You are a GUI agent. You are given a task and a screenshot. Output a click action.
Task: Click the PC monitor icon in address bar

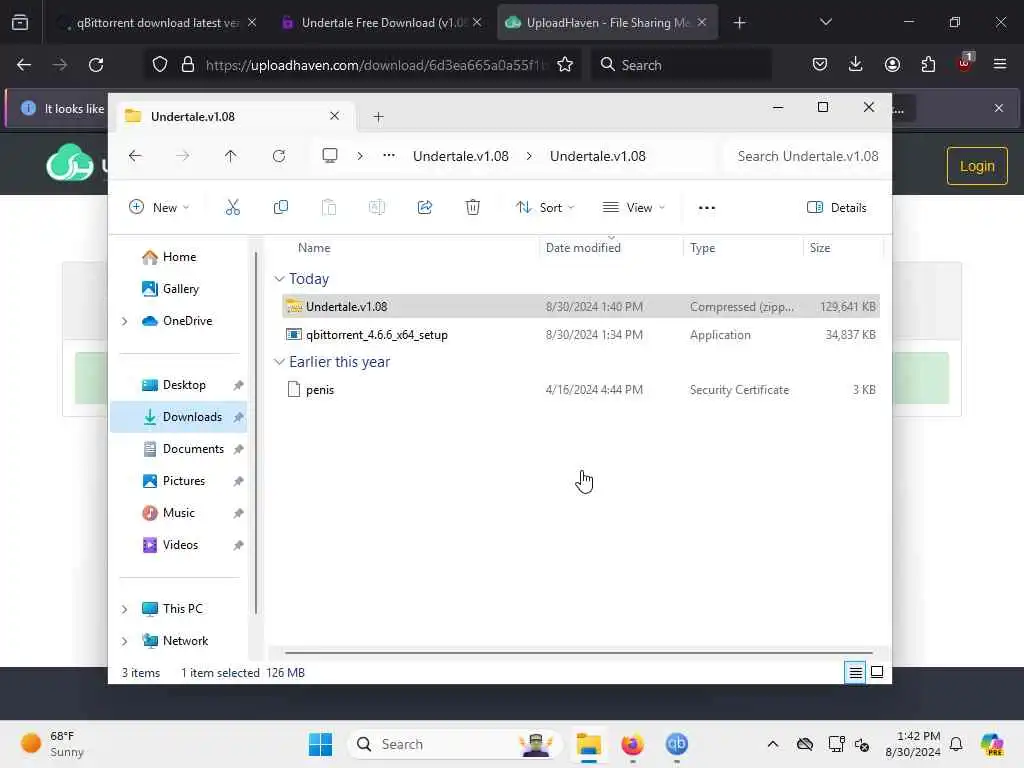pyautogui.click(x=330, y=156)
